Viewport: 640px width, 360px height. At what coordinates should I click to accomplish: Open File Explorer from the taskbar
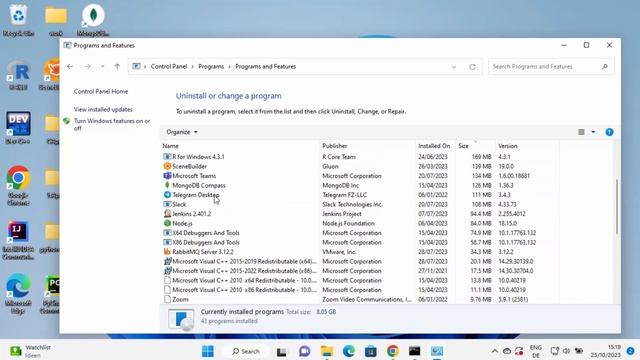click(x=327, y=351)
